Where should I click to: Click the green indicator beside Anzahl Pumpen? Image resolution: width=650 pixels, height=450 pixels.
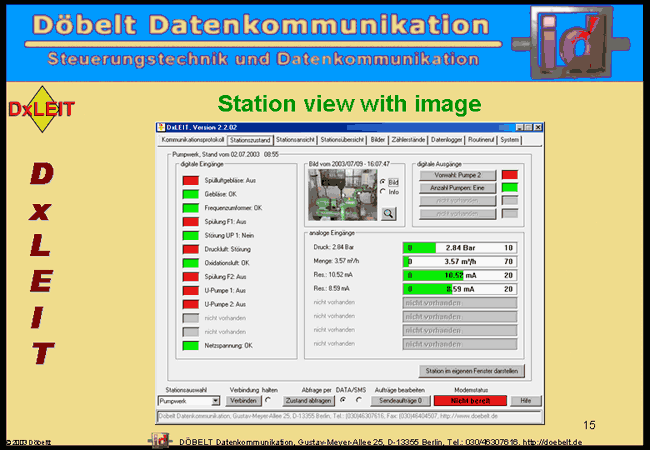click(510, 188)
